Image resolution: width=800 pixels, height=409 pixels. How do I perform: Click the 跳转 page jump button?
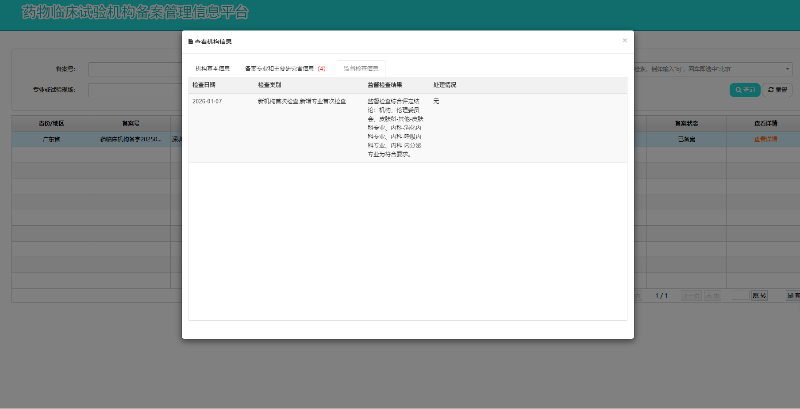pyautogui.click(x=759, y=296)
